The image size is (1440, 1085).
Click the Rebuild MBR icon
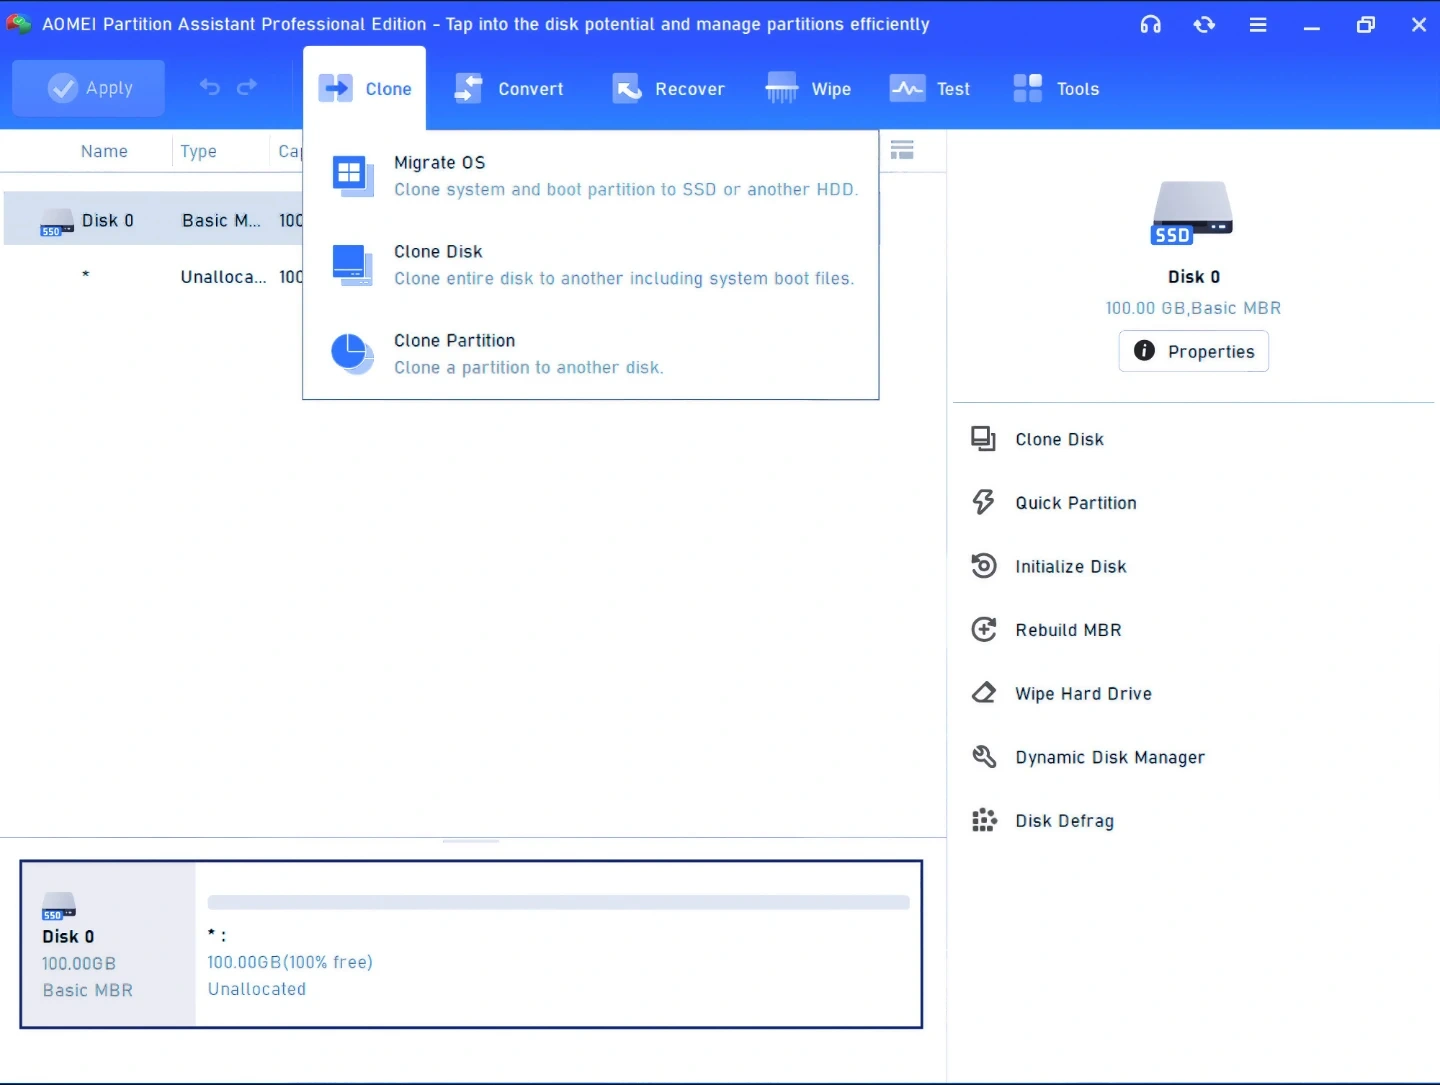[984, 629]
